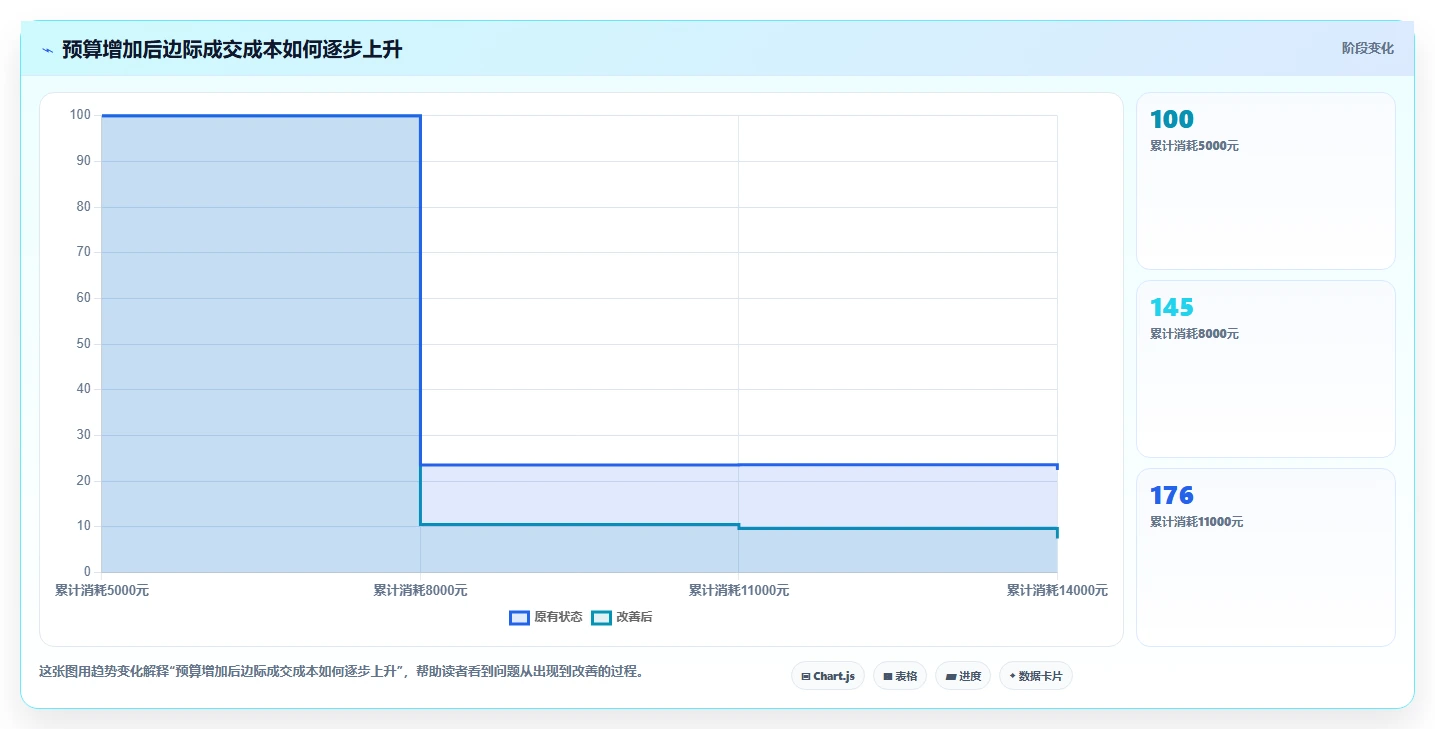This screenshot has height=729, width=1435.
Task: Click the 数据卡片 tag chip
Action: tap(1036, 676)
